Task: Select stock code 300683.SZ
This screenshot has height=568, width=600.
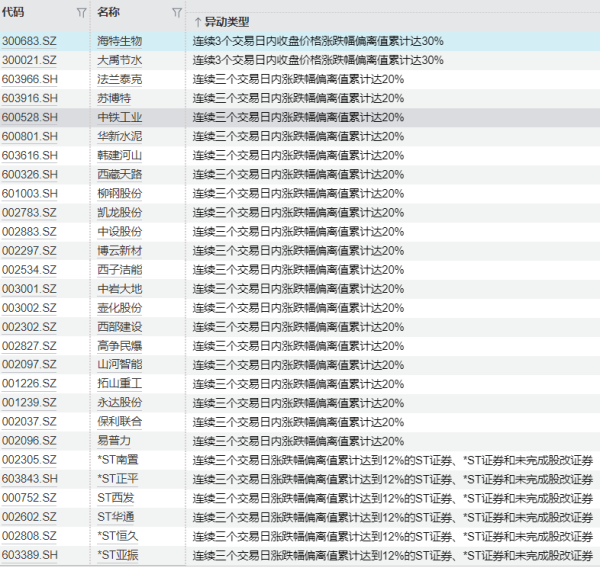Action: point(29,41)
